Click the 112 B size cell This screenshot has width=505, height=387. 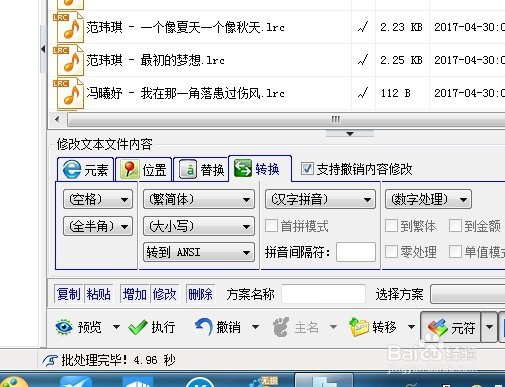(396, 93)
